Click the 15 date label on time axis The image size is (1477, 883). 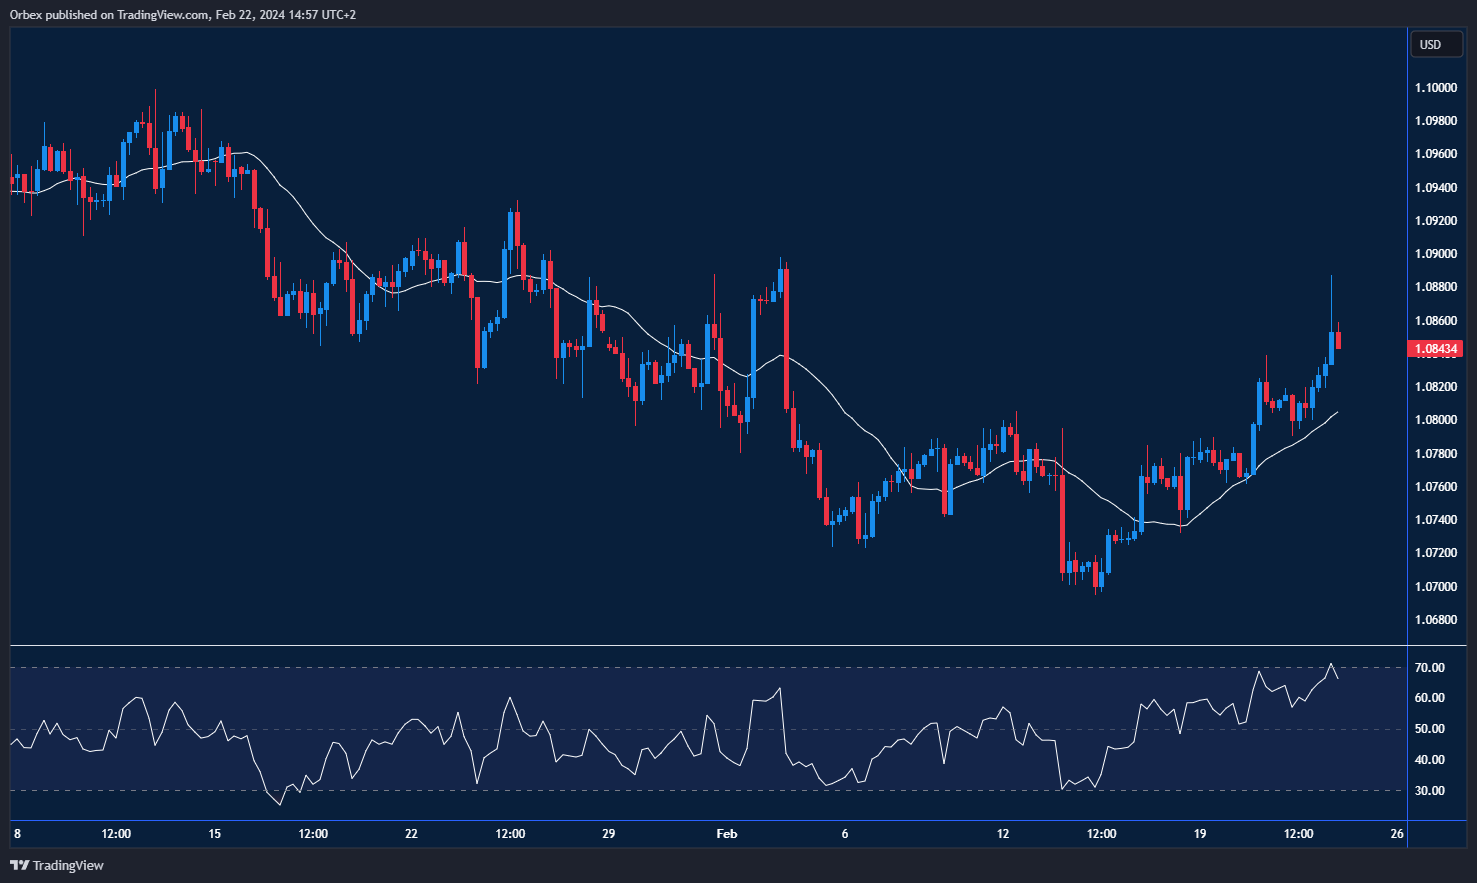[214, 834]
